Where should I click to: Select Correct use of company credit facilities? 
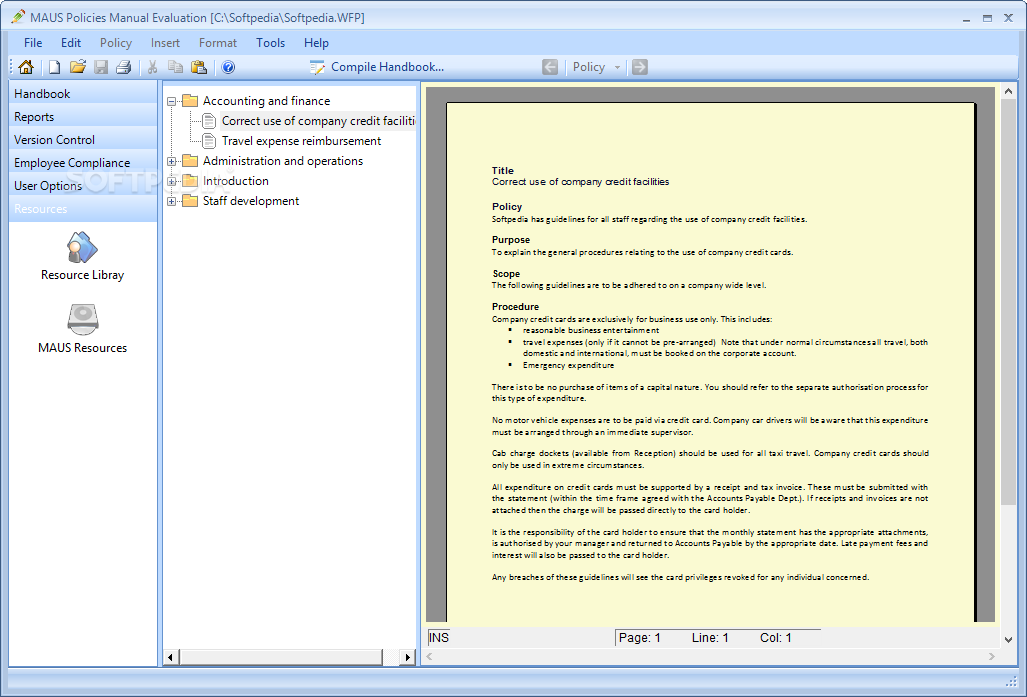(x=318, y=121)
